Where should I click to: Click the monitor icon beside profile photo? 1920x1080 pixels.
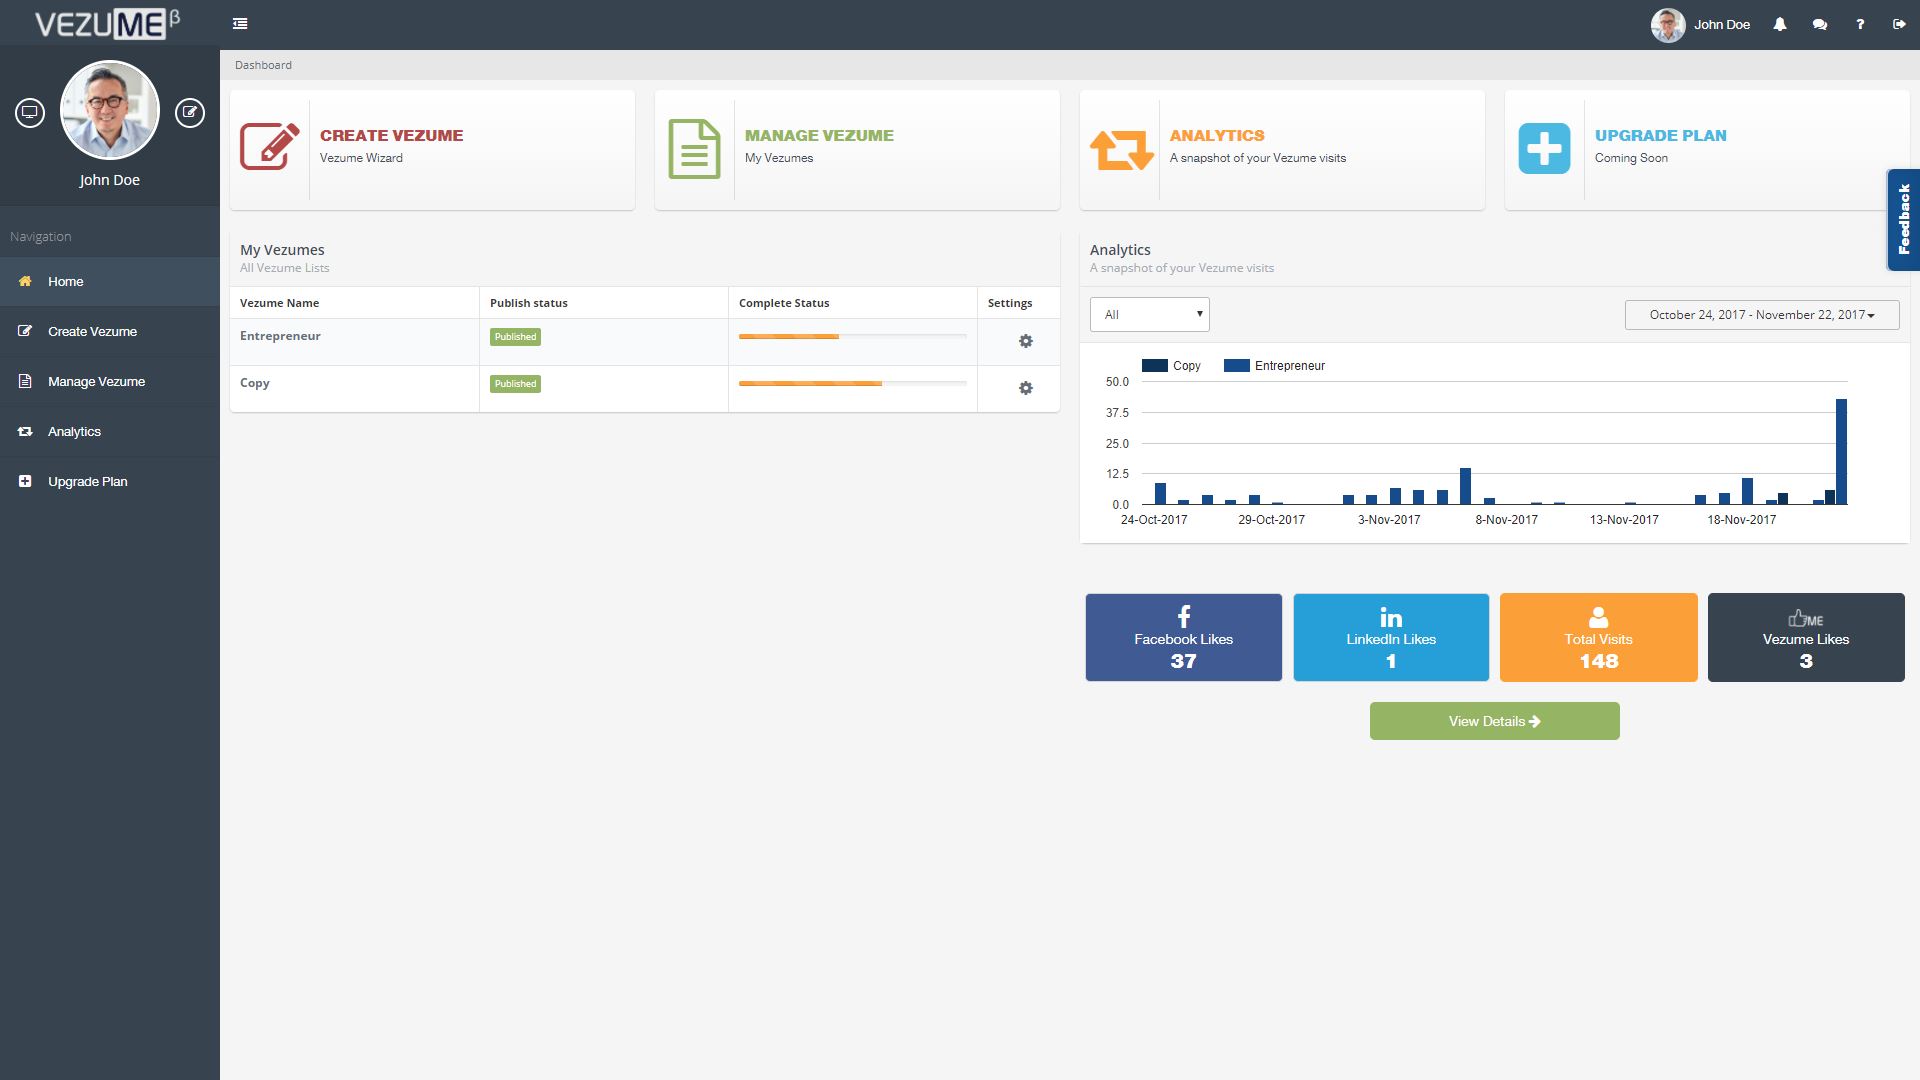click(x=30, y=113)
